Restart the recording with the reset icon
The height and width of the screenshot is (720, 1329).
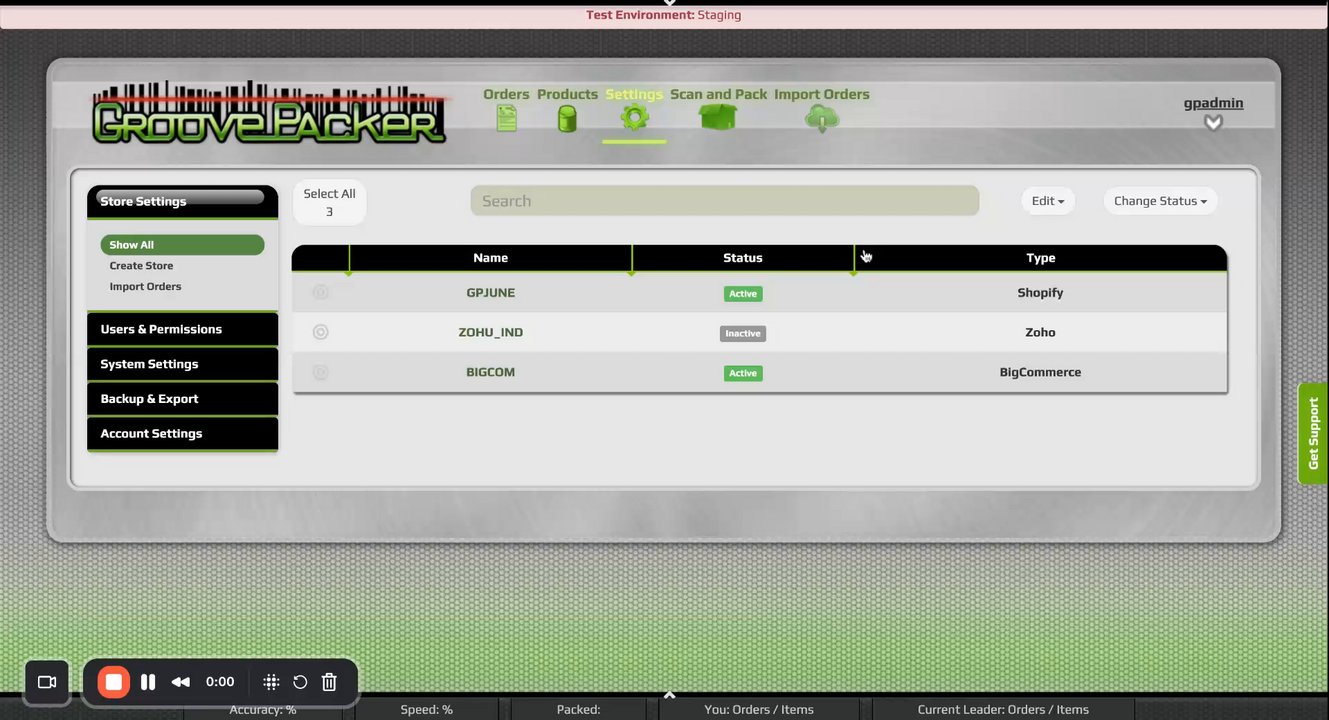(x=300, y=682)
